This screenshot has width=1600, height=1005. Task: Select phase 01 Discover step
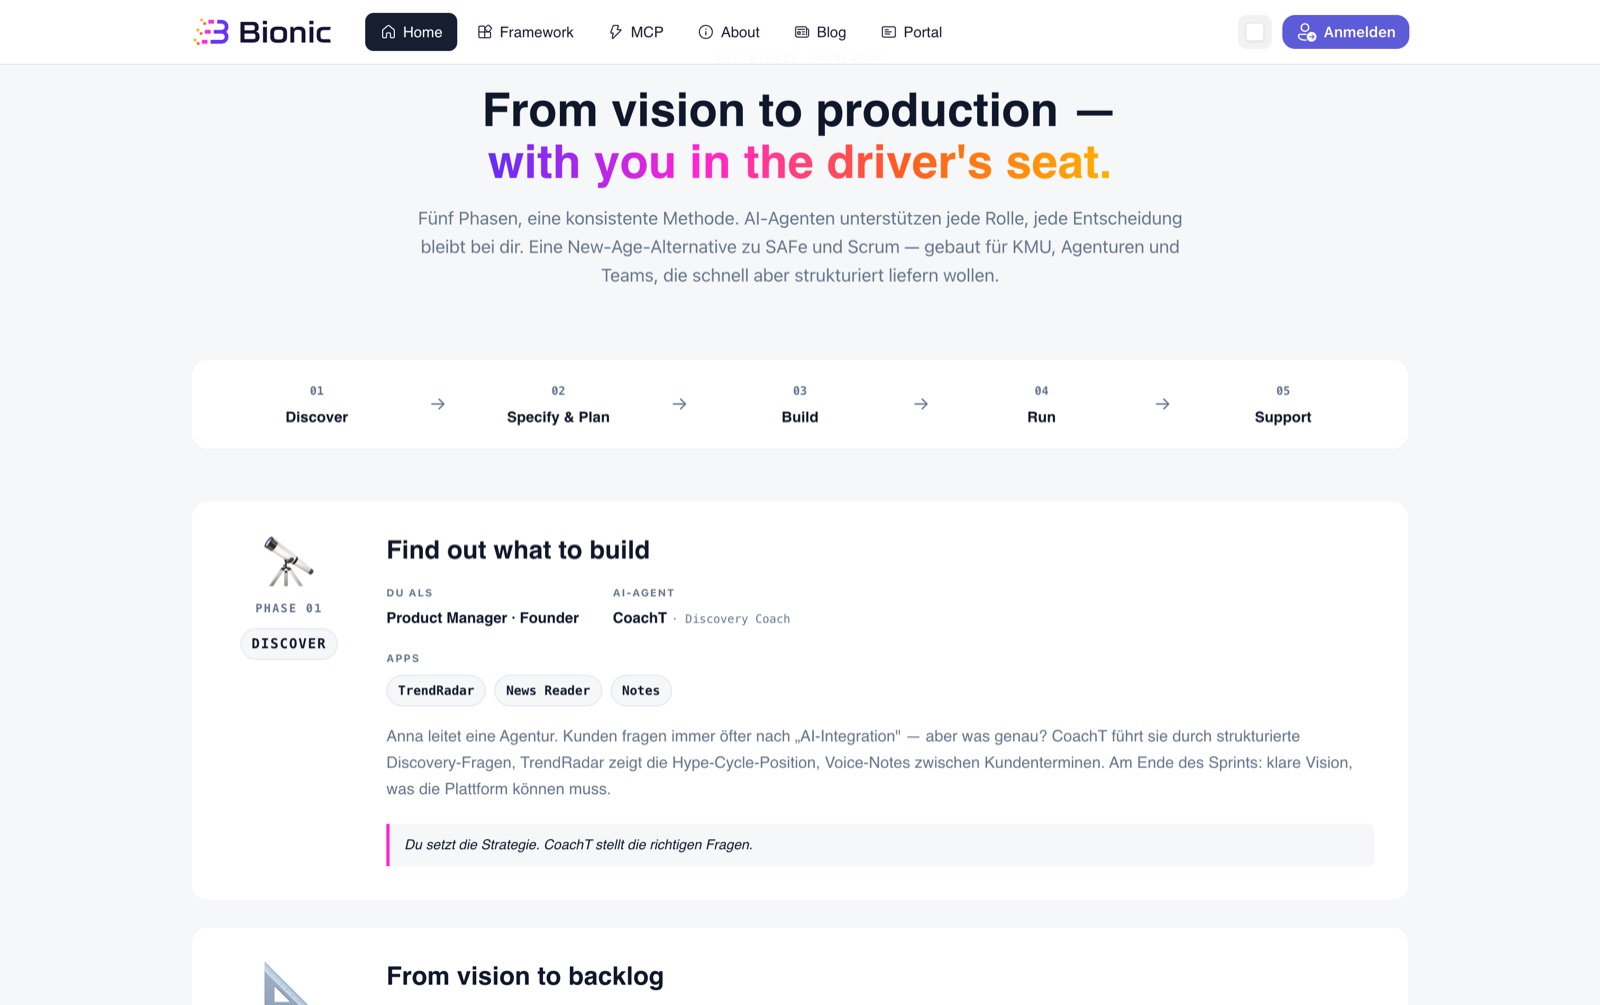317,405
